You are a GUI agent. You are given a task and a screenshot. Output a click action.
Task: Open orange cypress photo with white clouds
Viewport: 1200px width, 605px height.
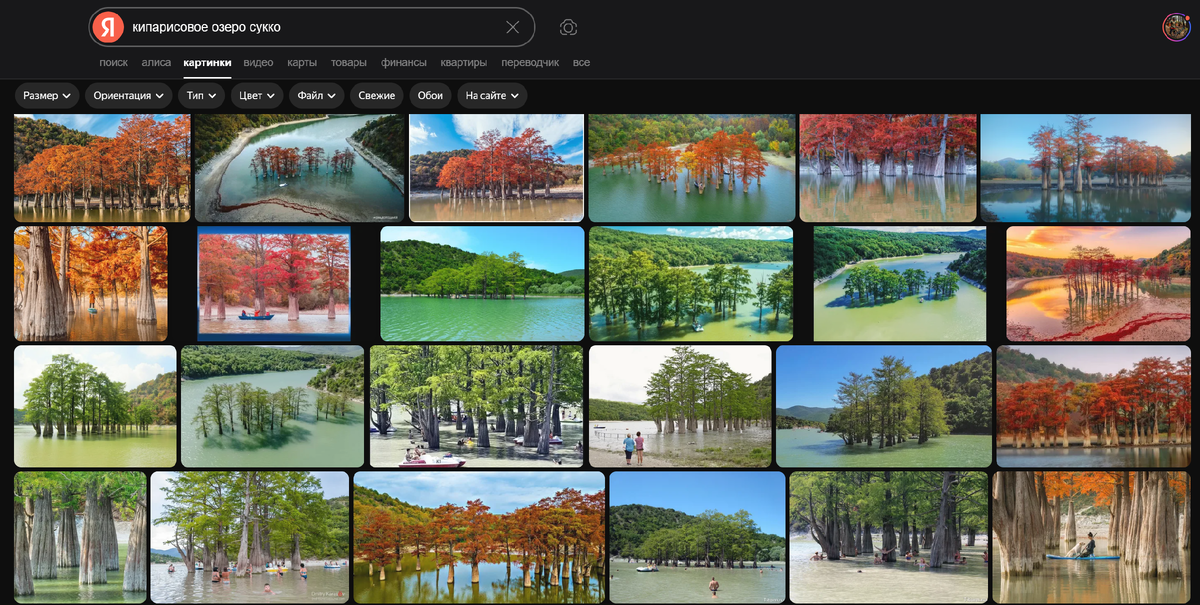coord(496,168)
